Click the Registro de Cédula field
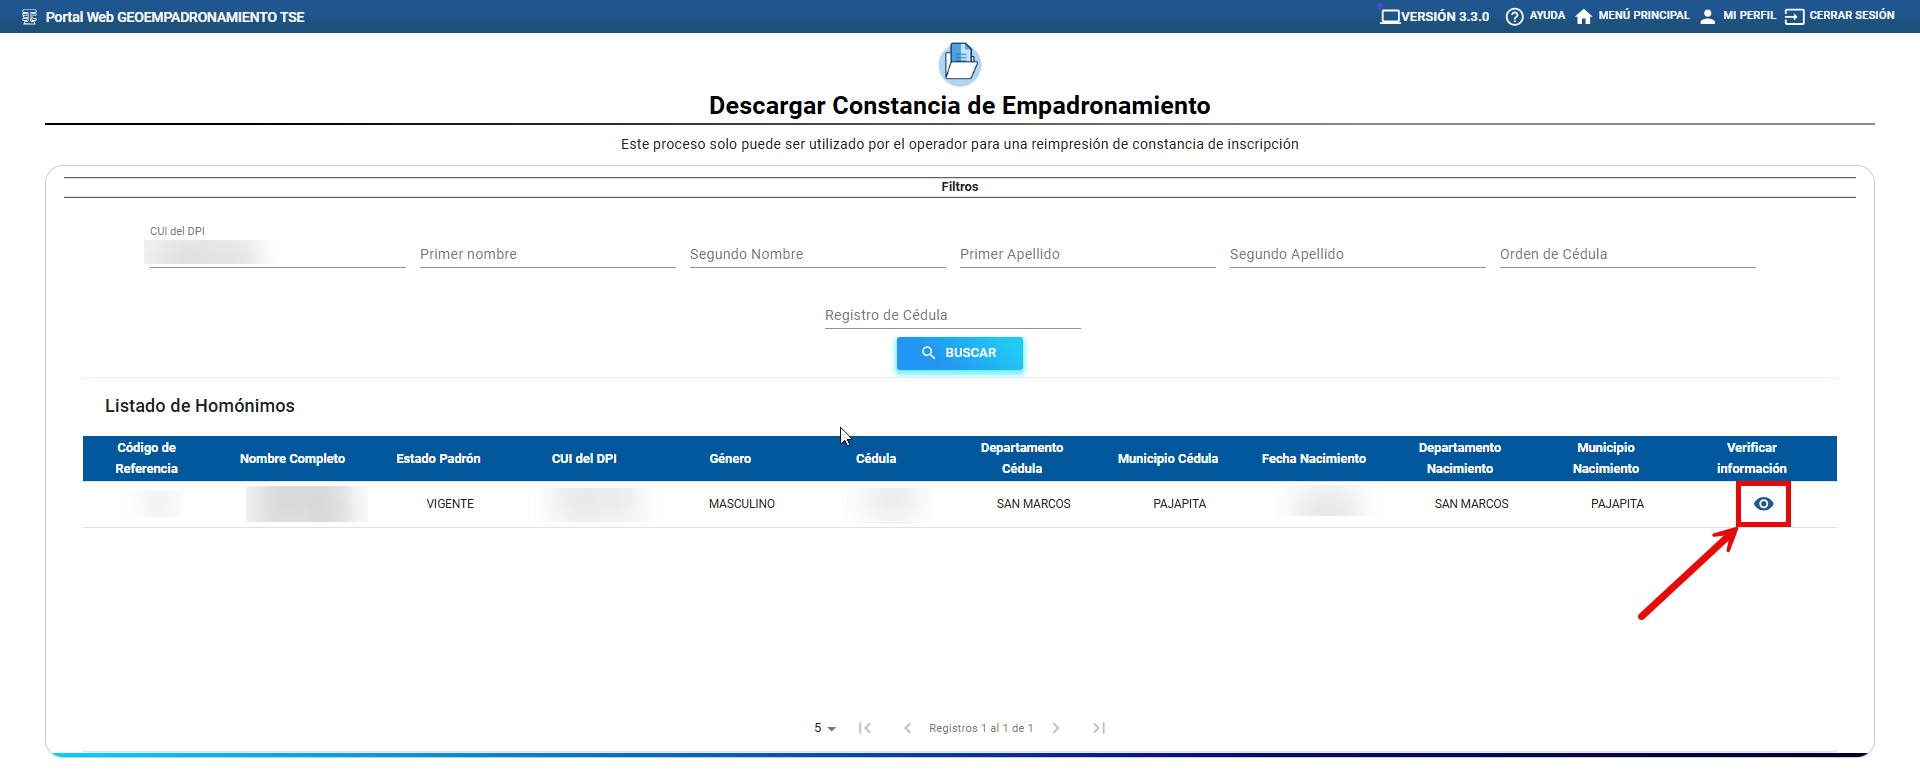This screenshot has height=770, width=1920. 952,315
